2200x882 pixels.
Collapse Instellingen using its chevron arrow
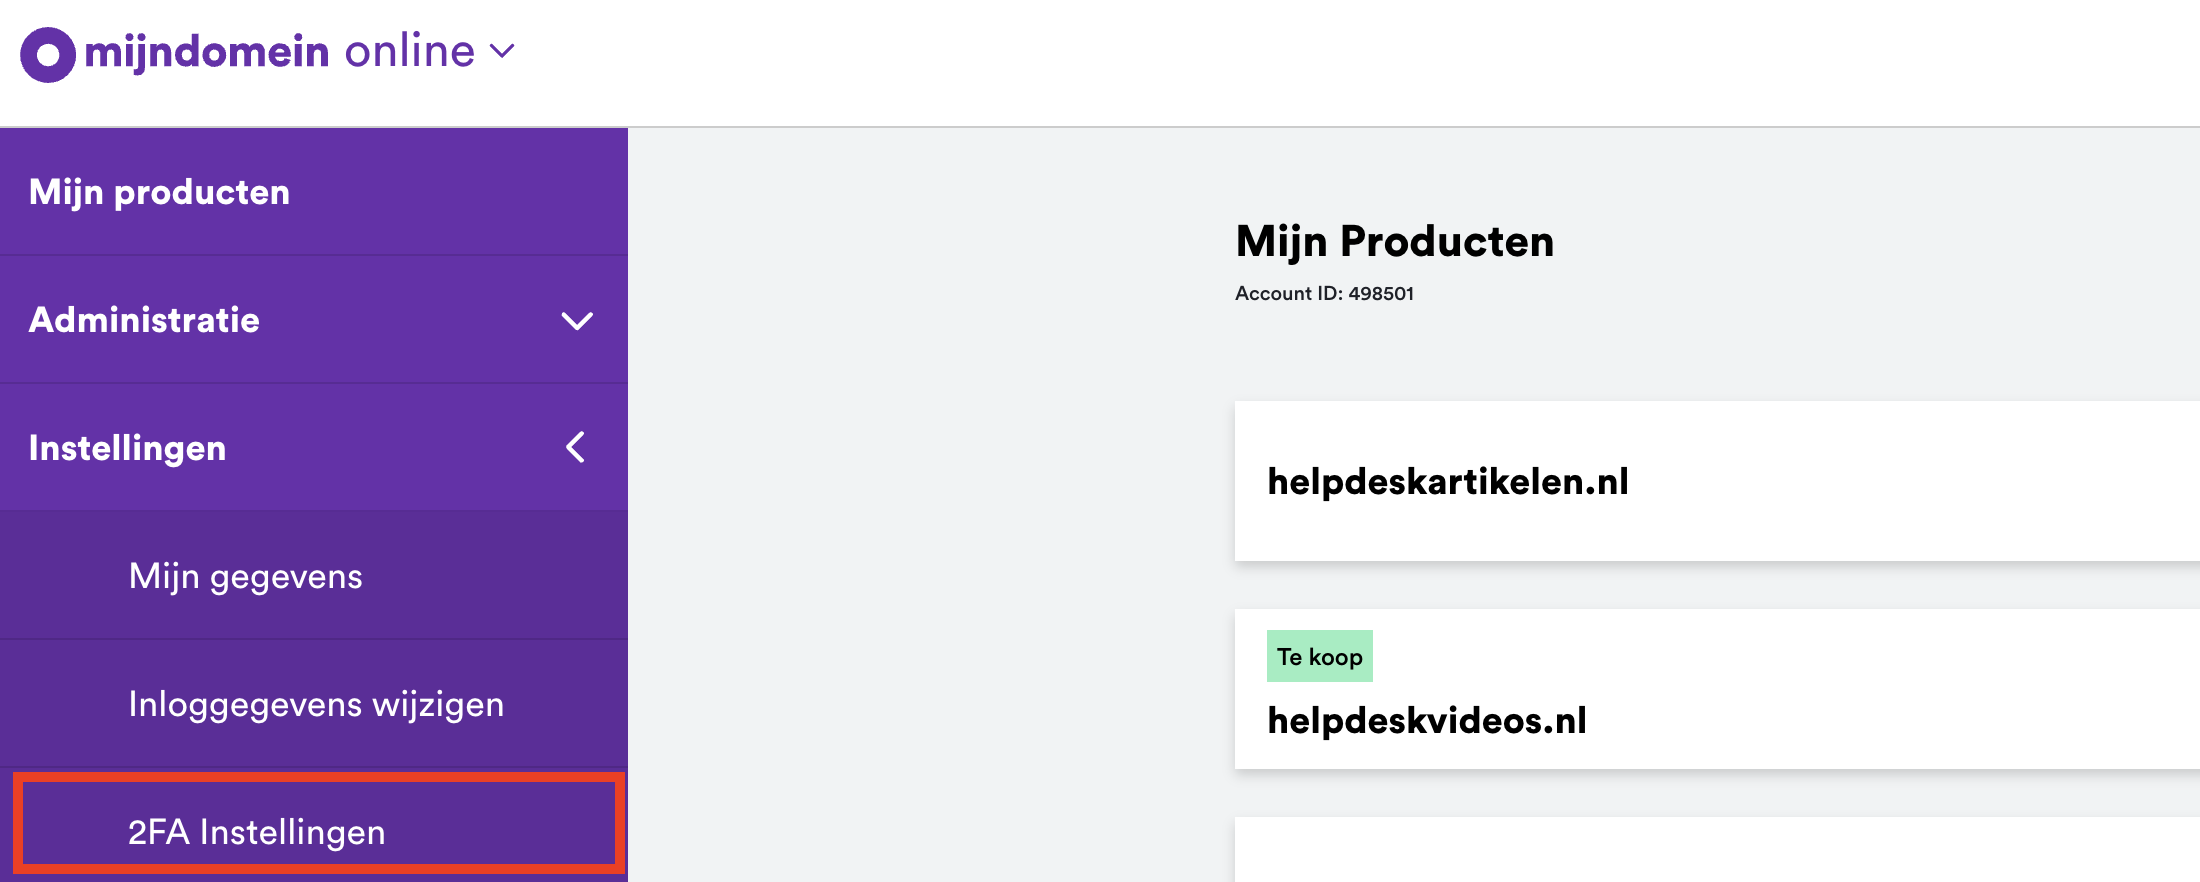(576, 447)
